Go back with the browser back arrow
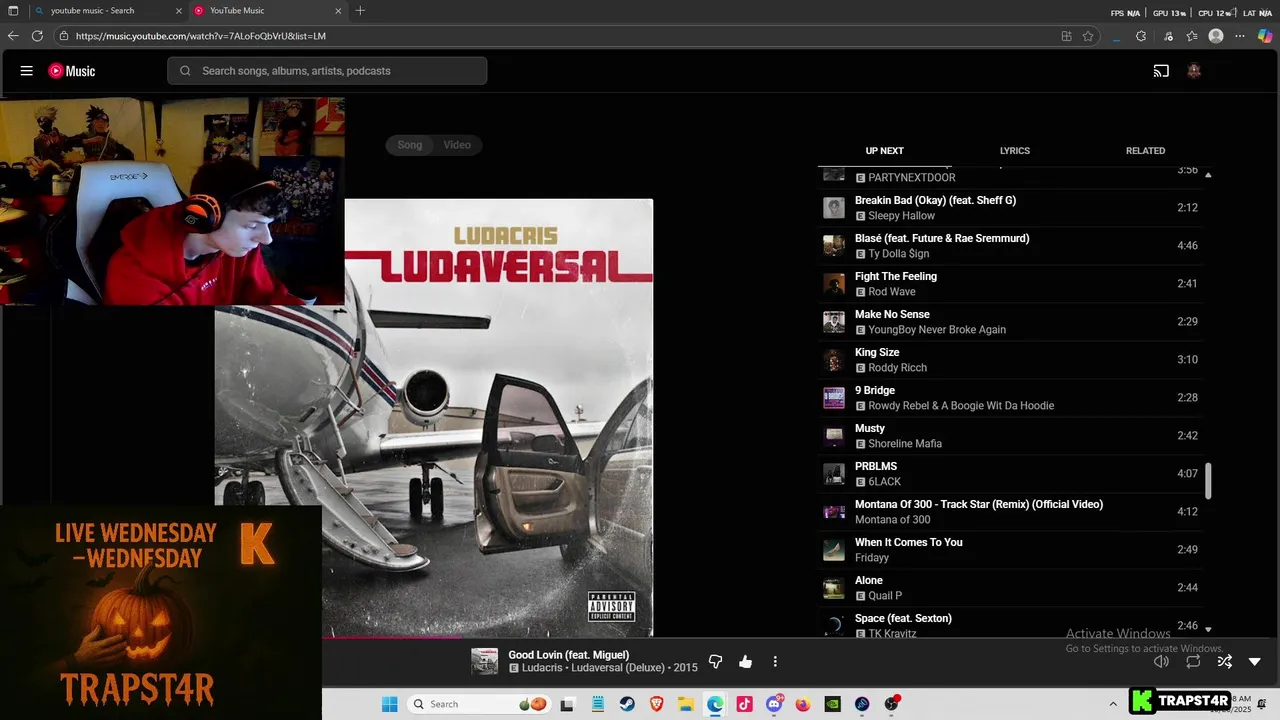The height and width of the screenshot is (720, 1280). point(13,36)
